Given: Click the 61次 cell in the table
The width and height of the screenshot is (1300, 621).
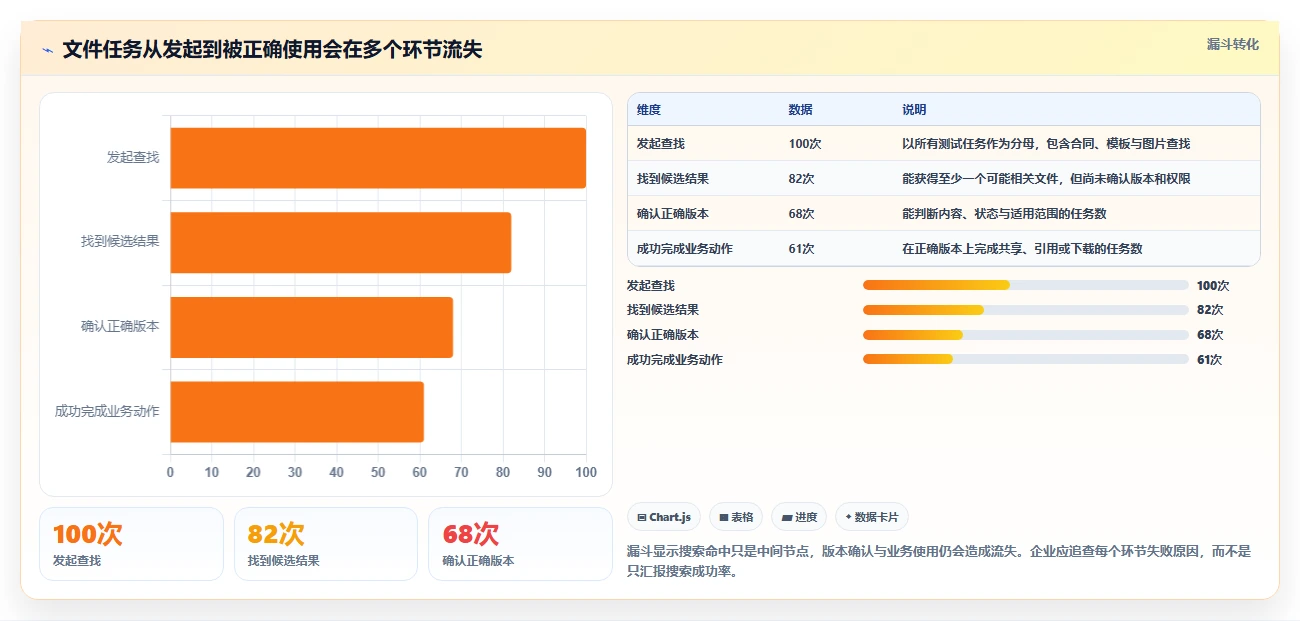Looking at the screenshot, I should coord(802,249).
